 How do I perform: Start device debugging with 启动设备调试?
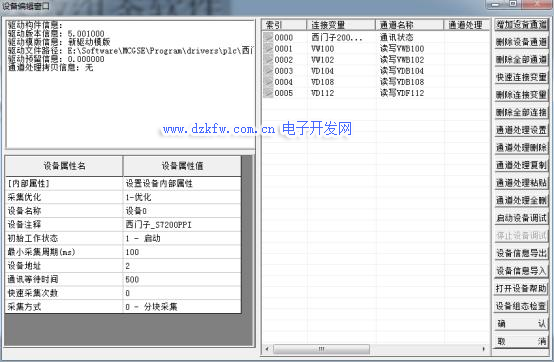[521, 218]
